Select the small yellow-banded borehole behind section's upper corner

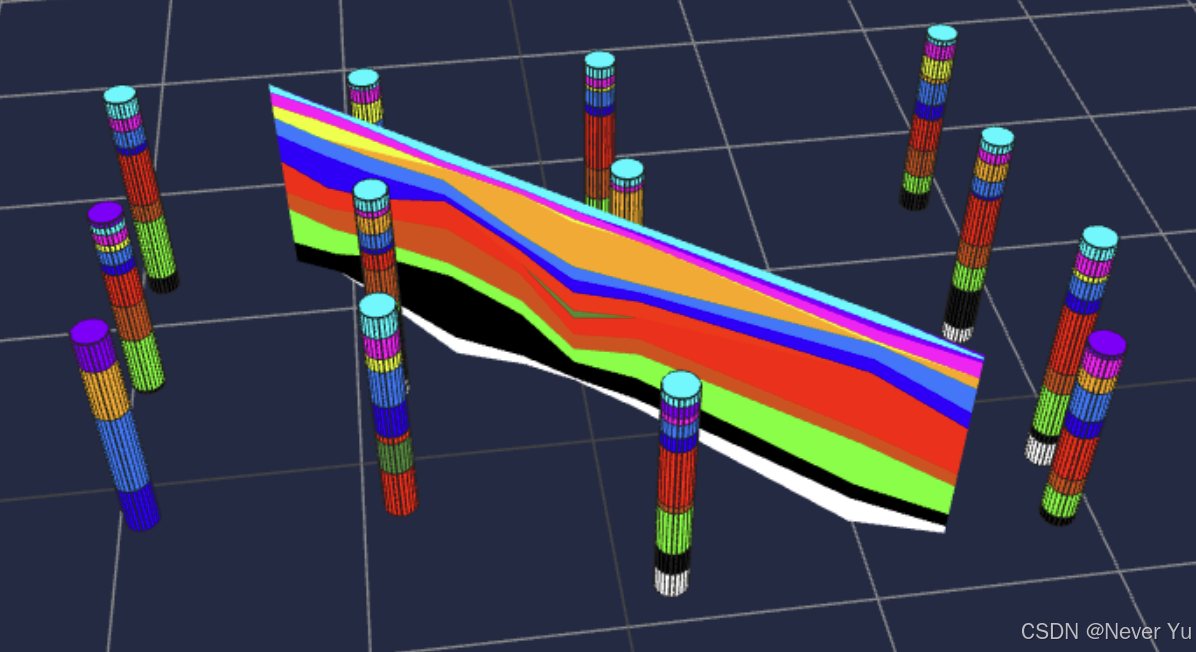[x=365, y=97]
